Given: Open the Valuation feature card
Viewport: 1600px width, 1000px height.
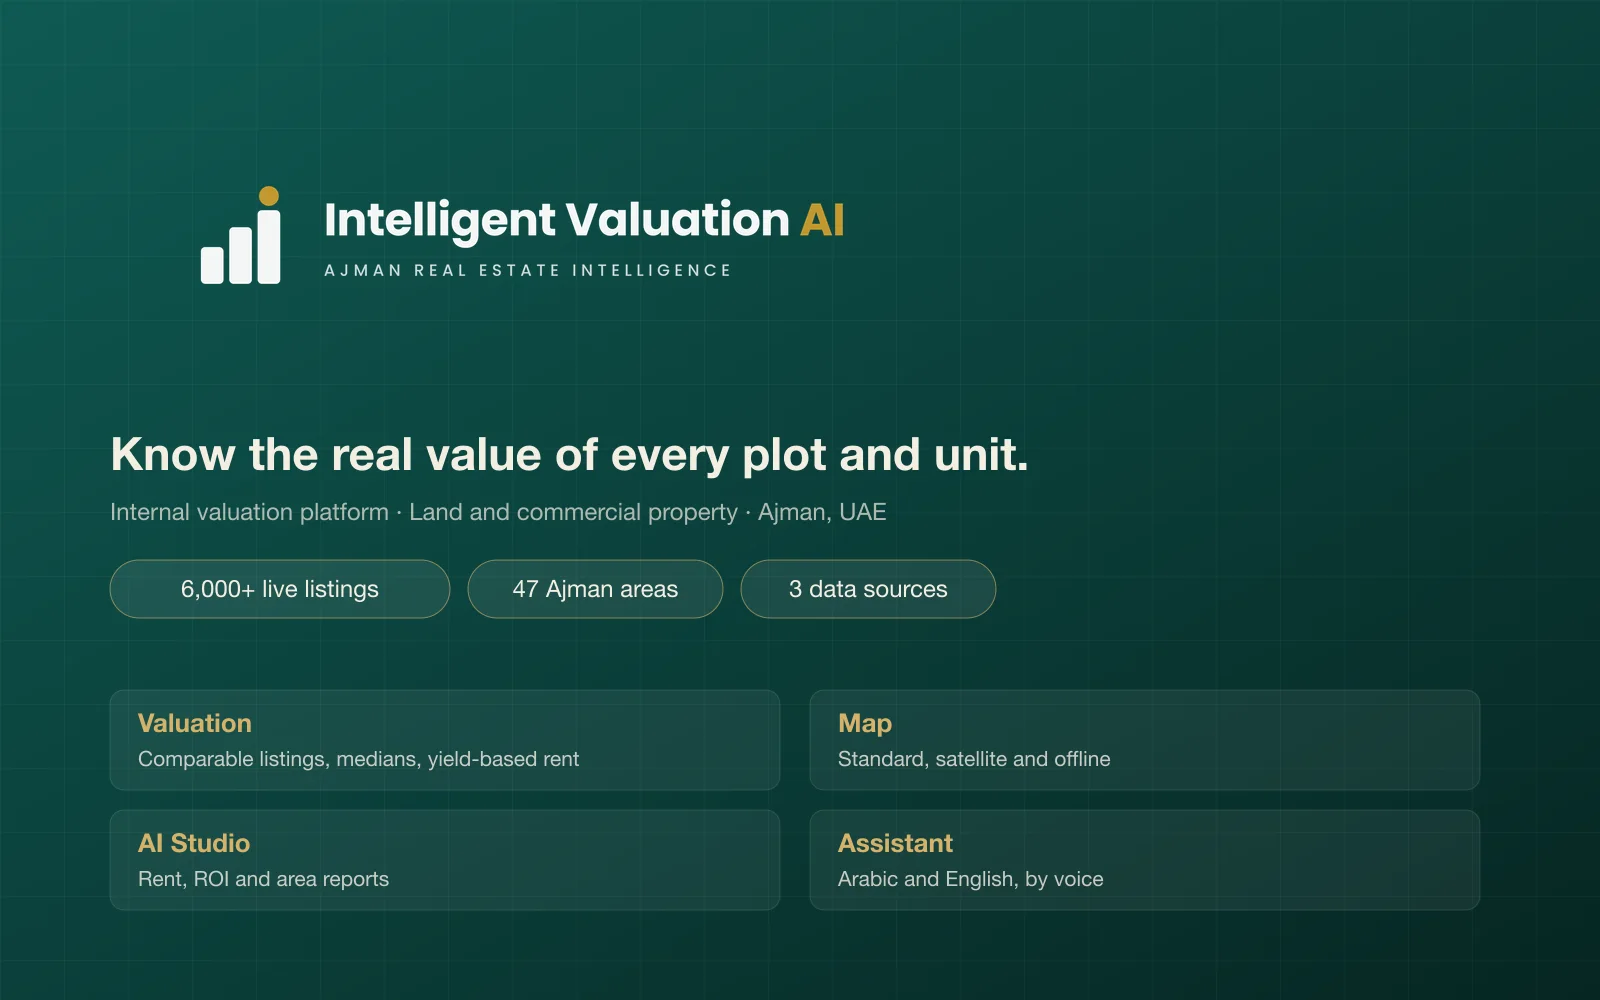Looking at the screenshot, I should (445, 740).
